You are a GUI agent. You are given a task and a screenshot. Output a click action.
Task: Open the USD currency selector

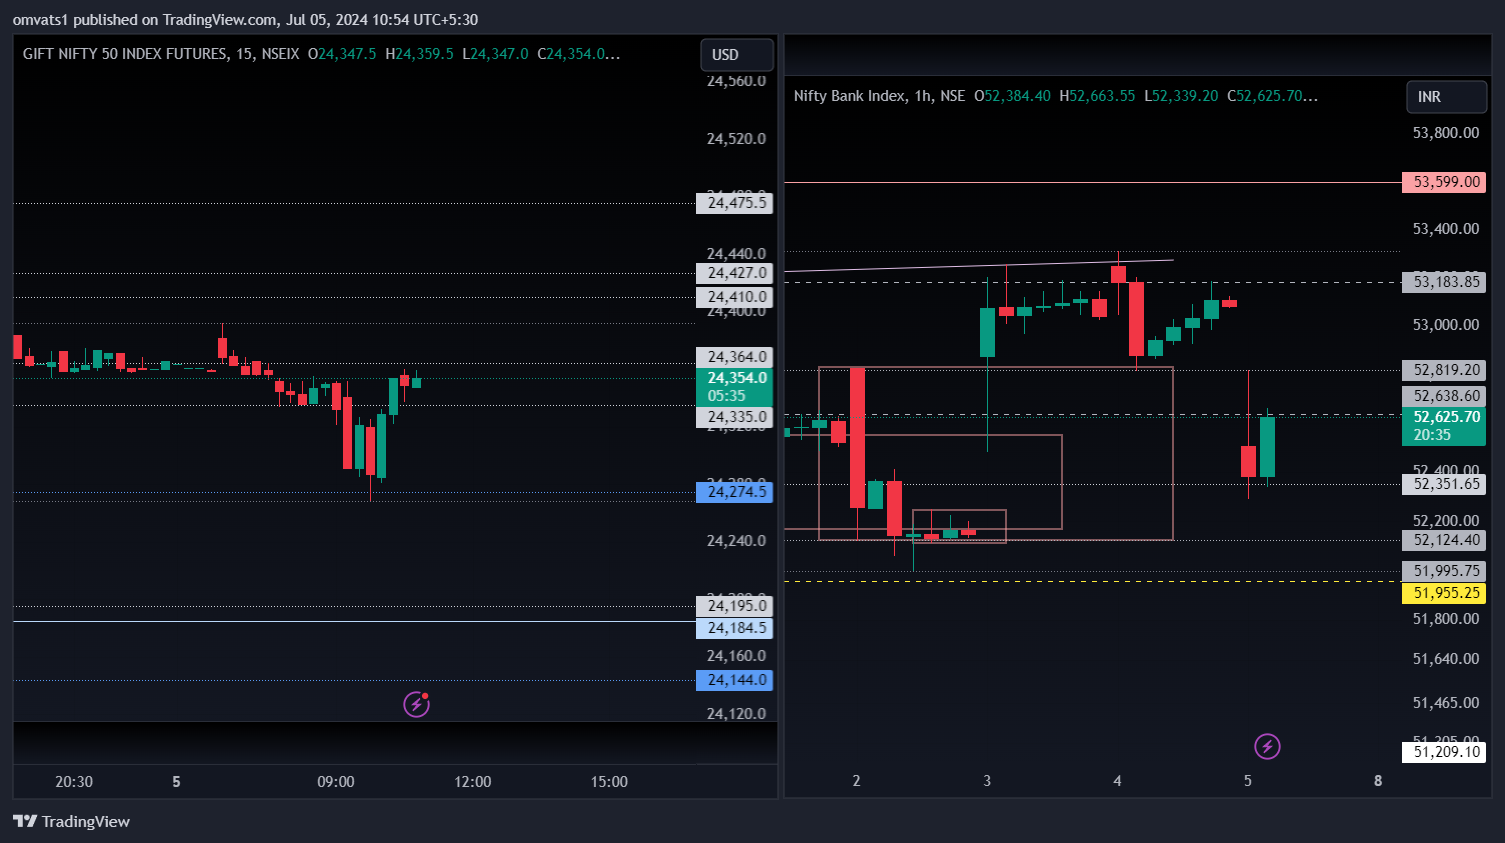click(737, 55)
